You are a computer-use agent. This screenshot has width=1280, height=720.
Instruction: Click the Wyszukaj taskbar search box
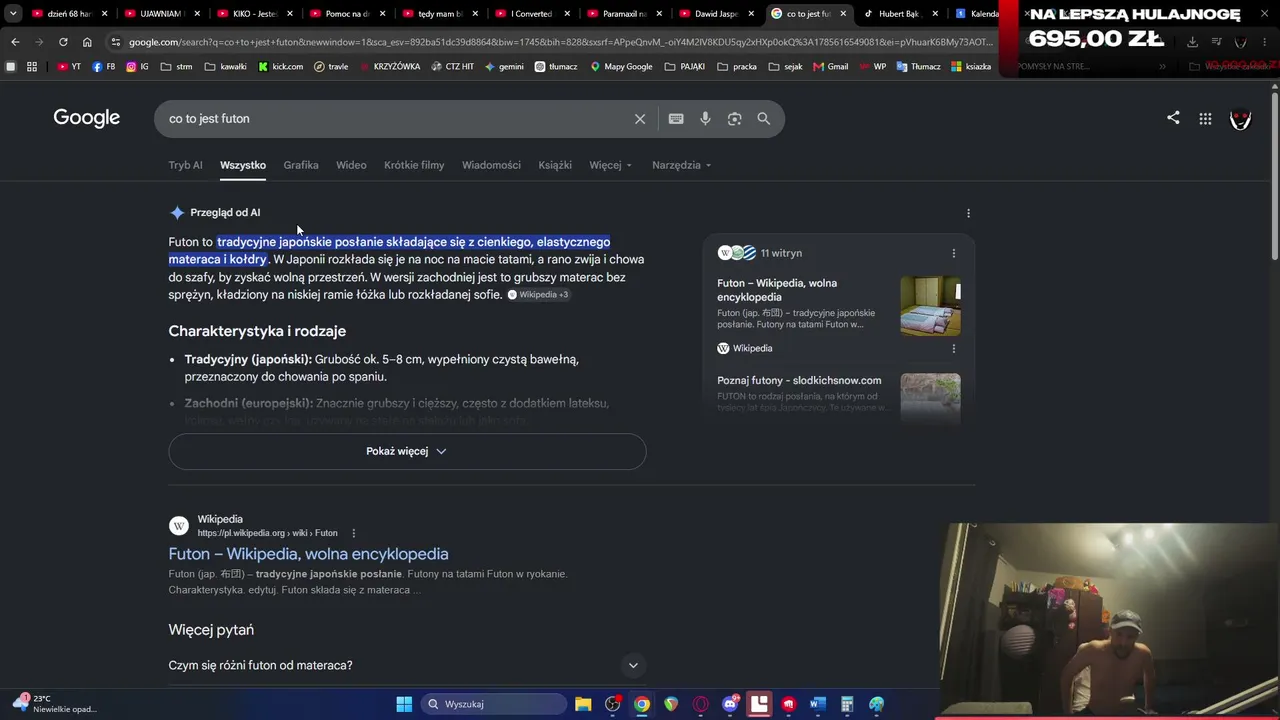pos(493,704)
